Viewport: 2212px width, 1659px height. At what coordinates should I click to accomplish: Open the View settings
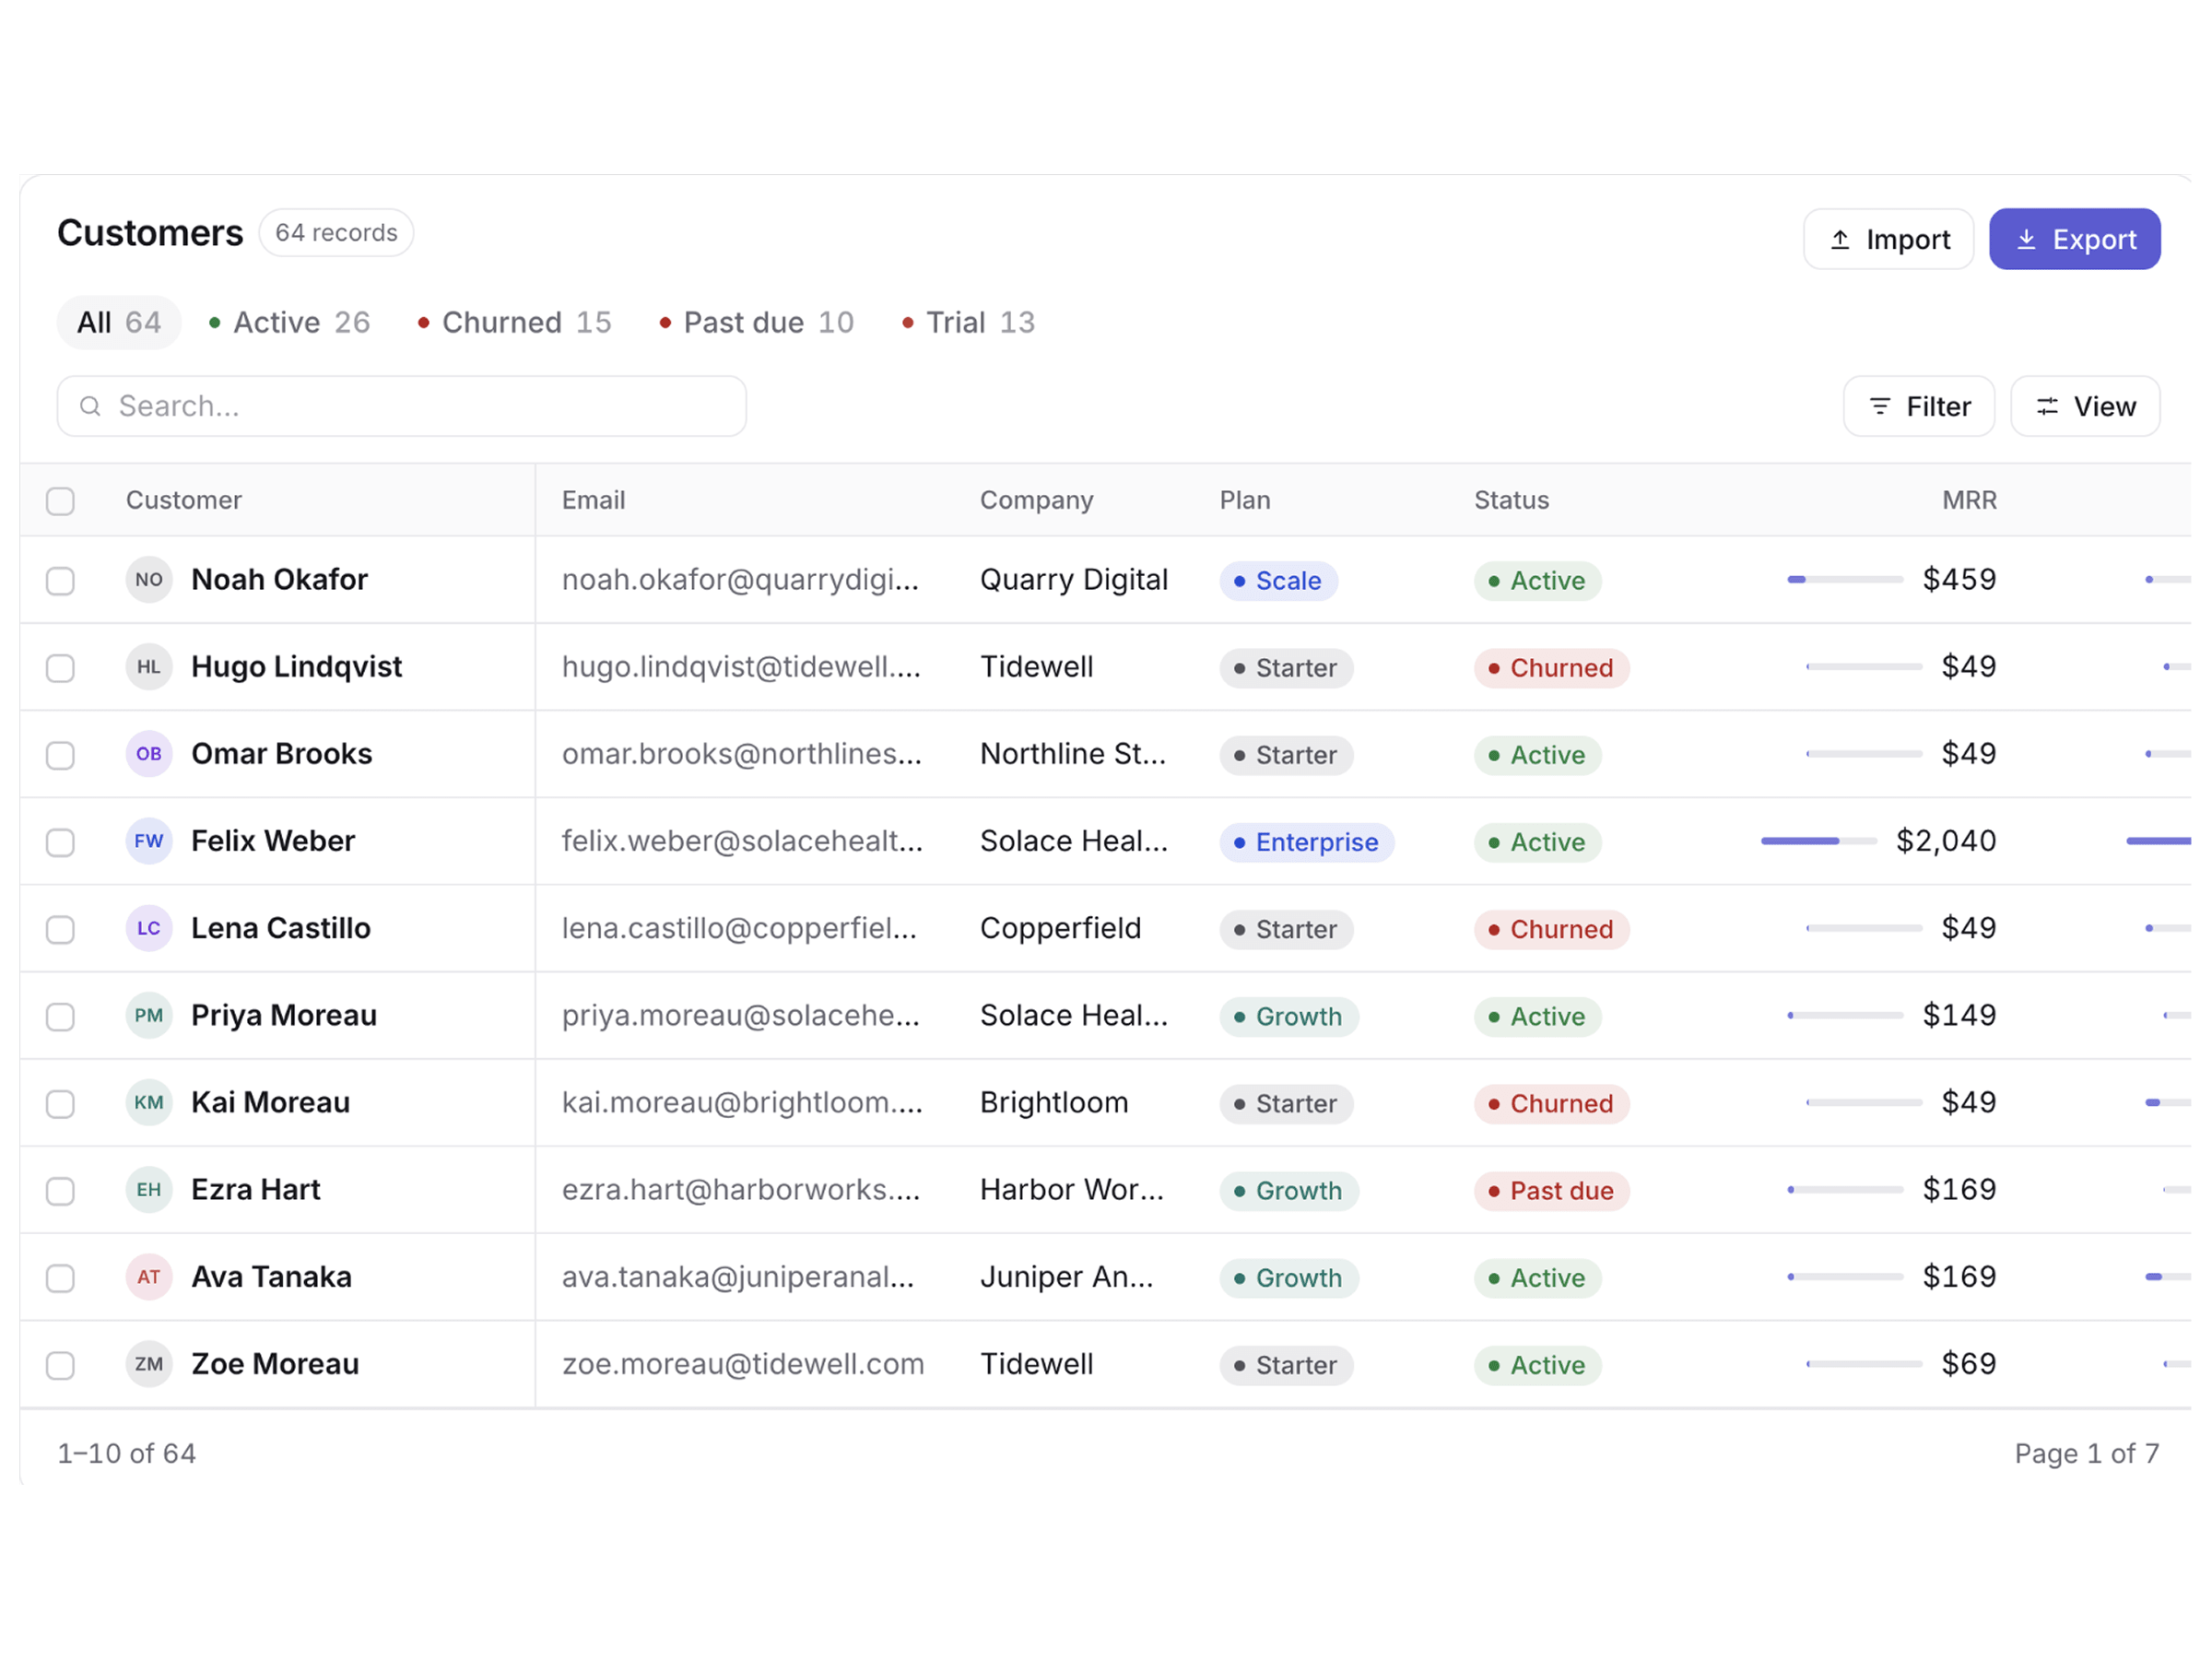pyautogui.click(x=2085, y=406)
